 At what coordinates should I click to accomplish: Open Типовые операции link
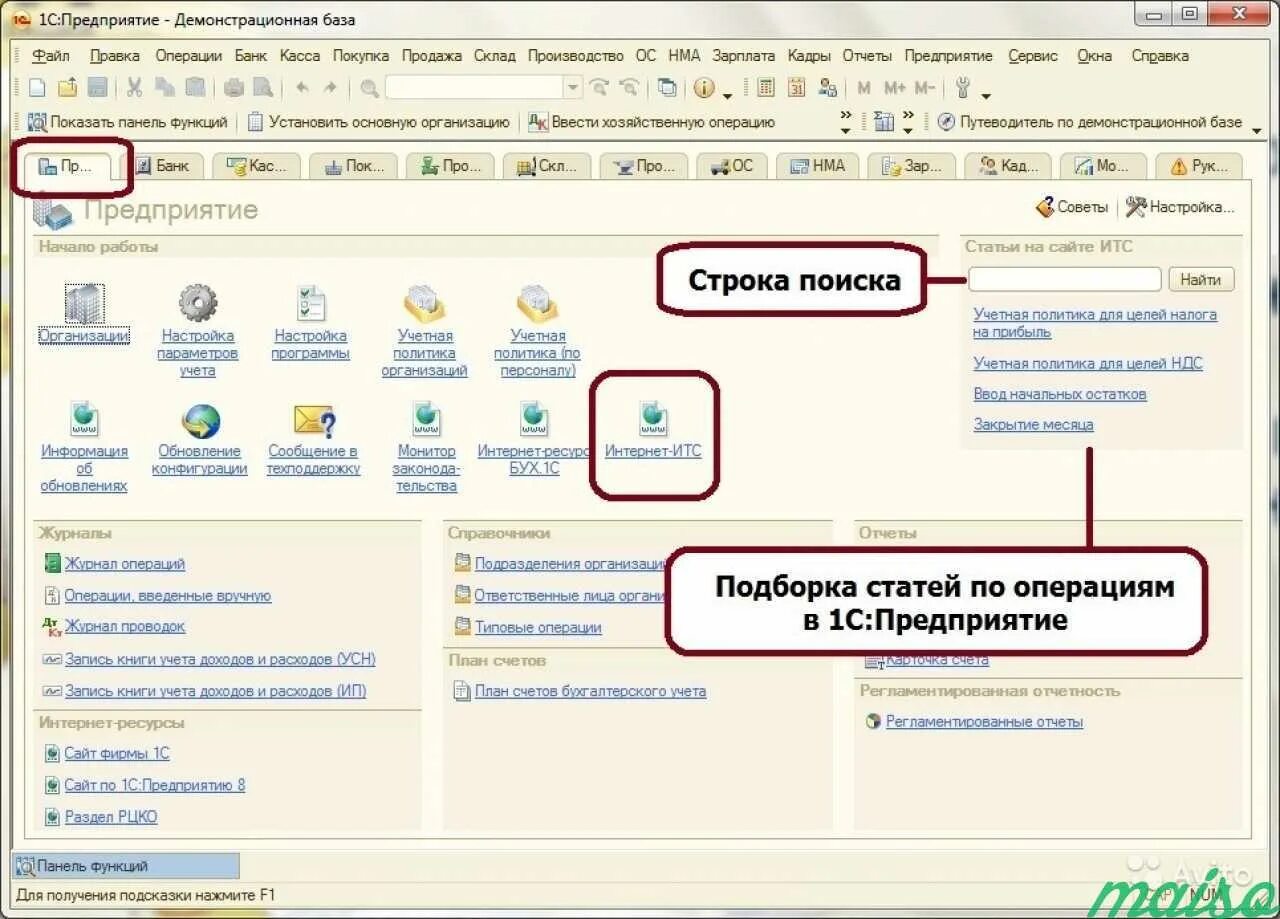coord(538,628)
